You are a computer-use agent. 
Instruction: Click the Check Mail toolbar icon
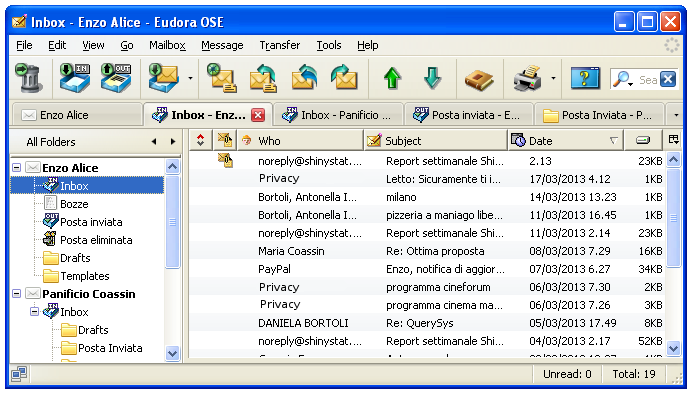point(163,78)
